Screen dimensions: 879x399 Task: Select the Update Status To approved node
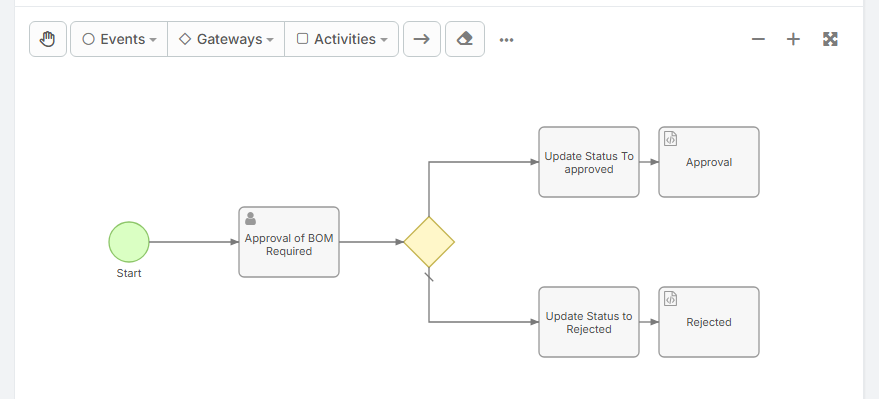(x=589, y=162)
